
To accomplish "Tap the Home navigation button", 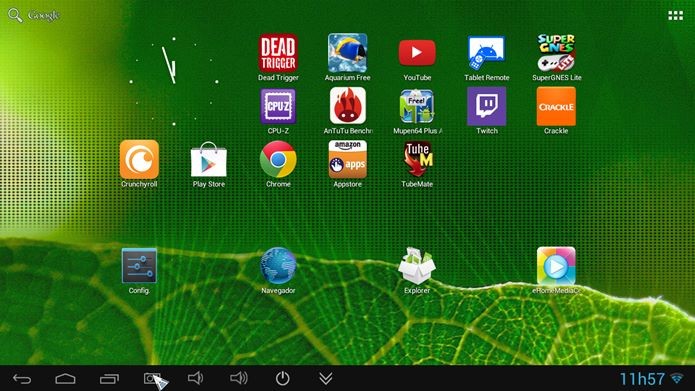I will point(65,379).
